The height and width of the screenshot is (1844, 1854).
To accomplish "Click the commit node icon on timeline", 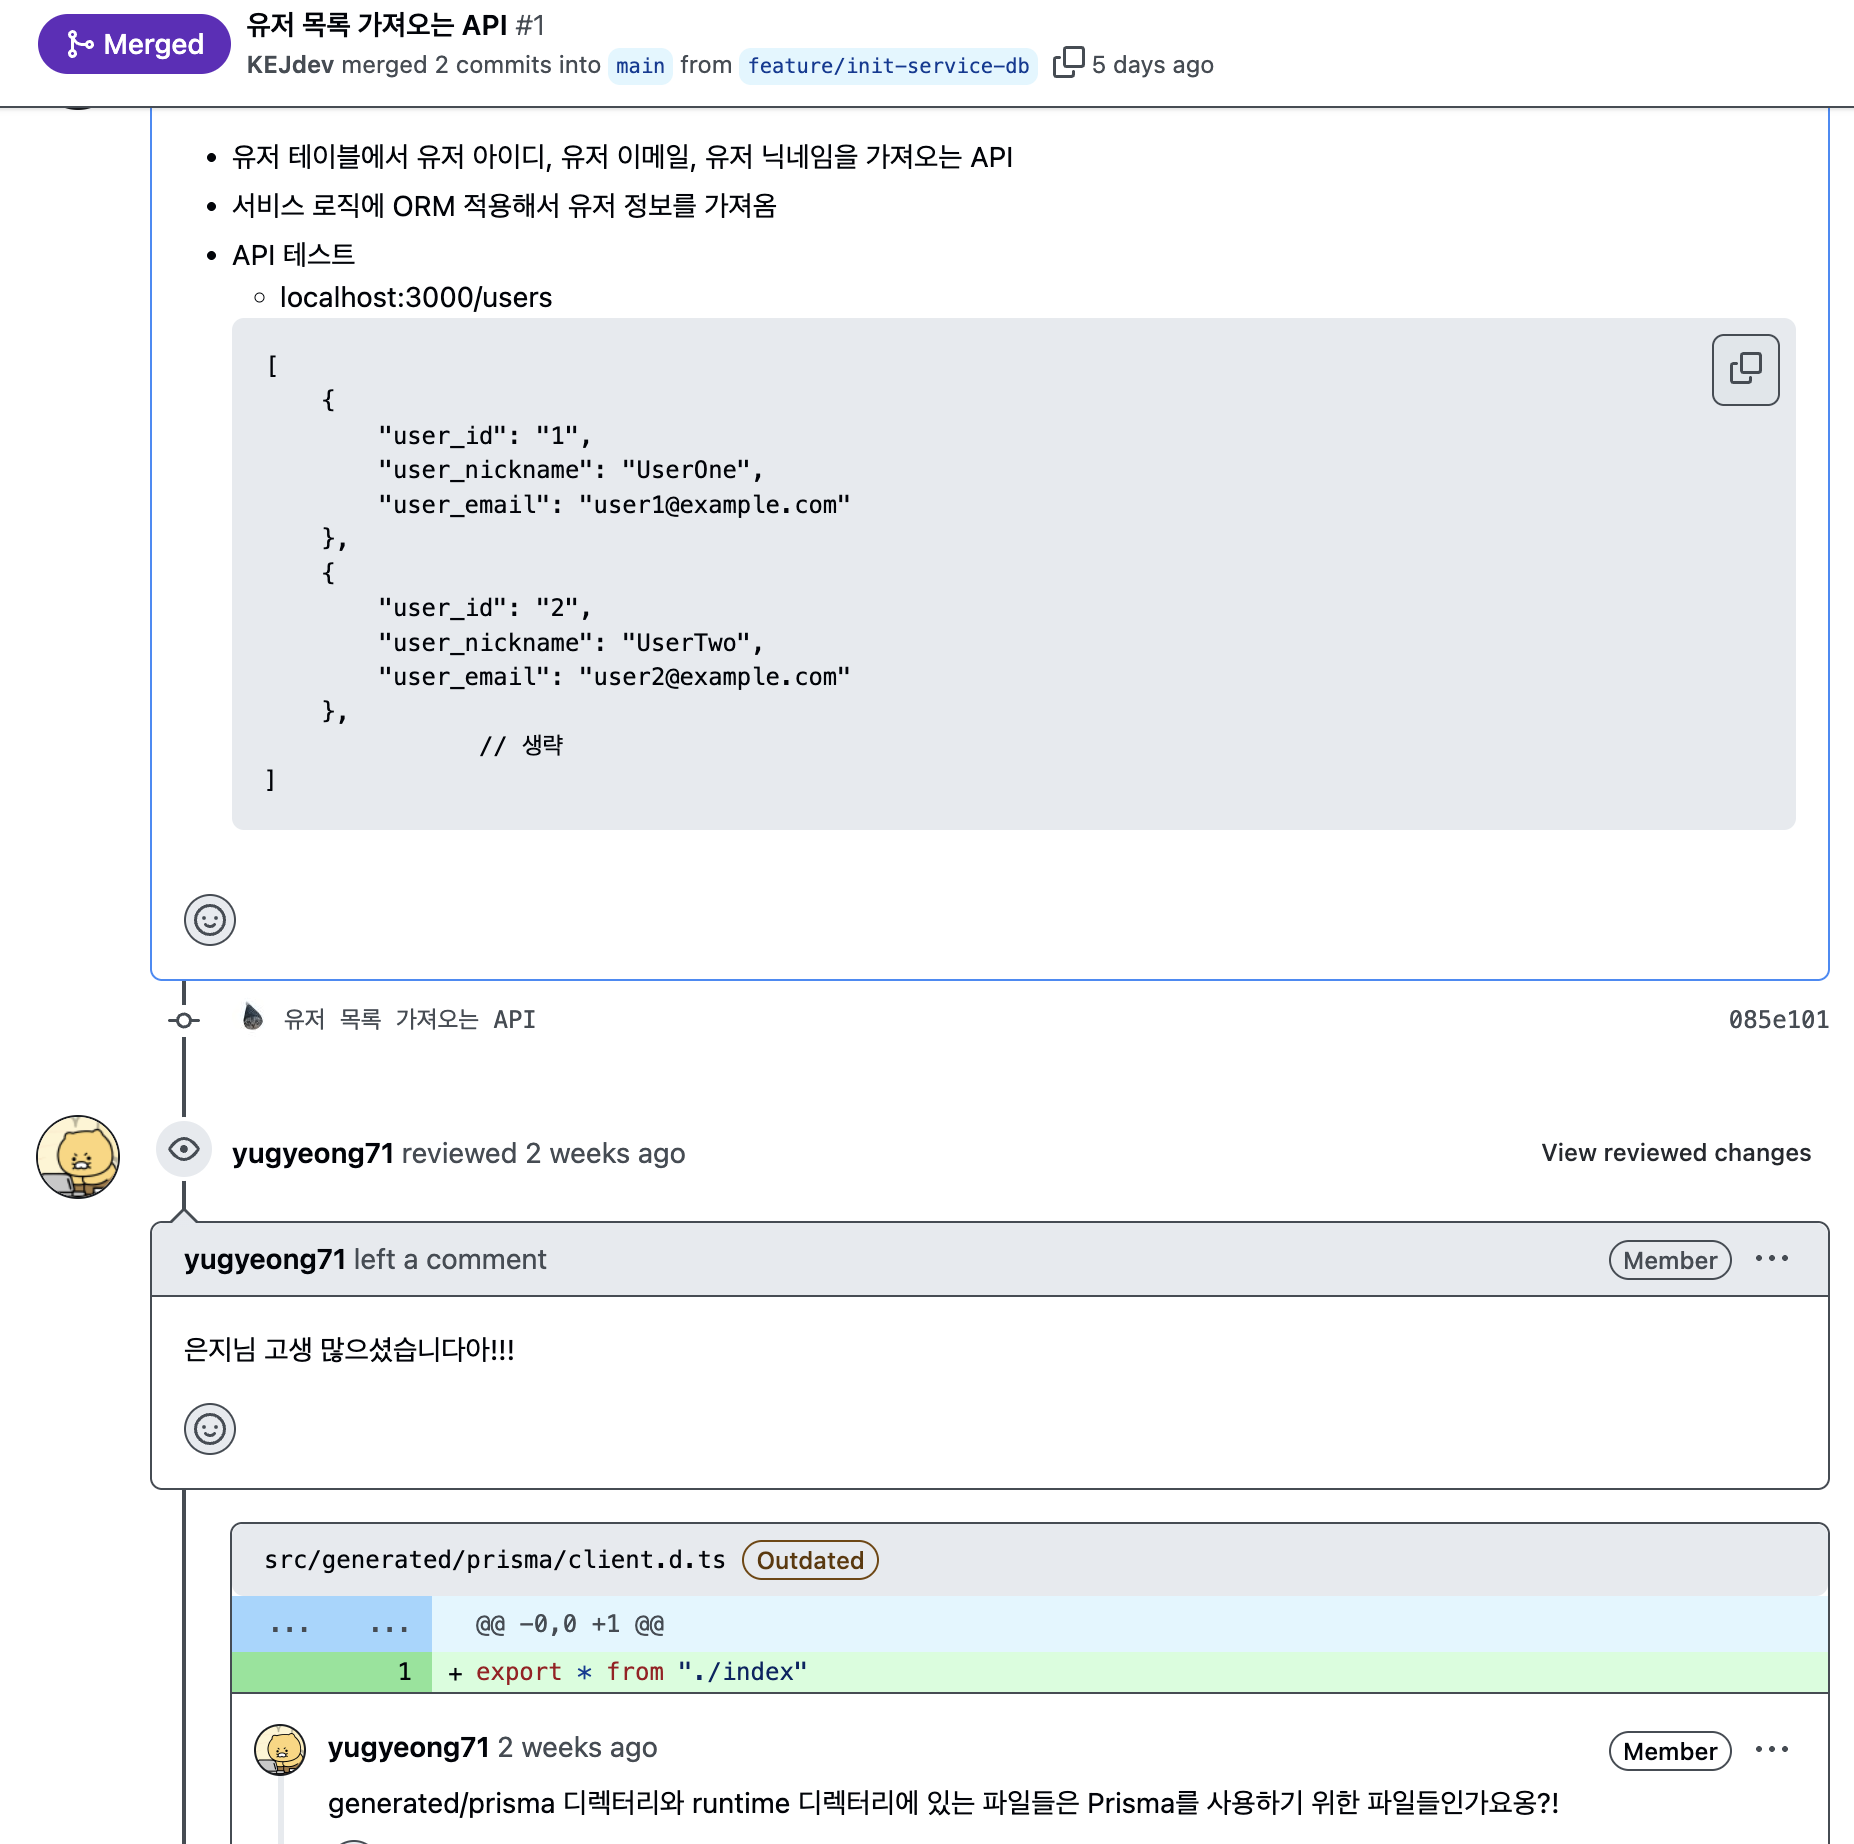I will coord(184,1020).
